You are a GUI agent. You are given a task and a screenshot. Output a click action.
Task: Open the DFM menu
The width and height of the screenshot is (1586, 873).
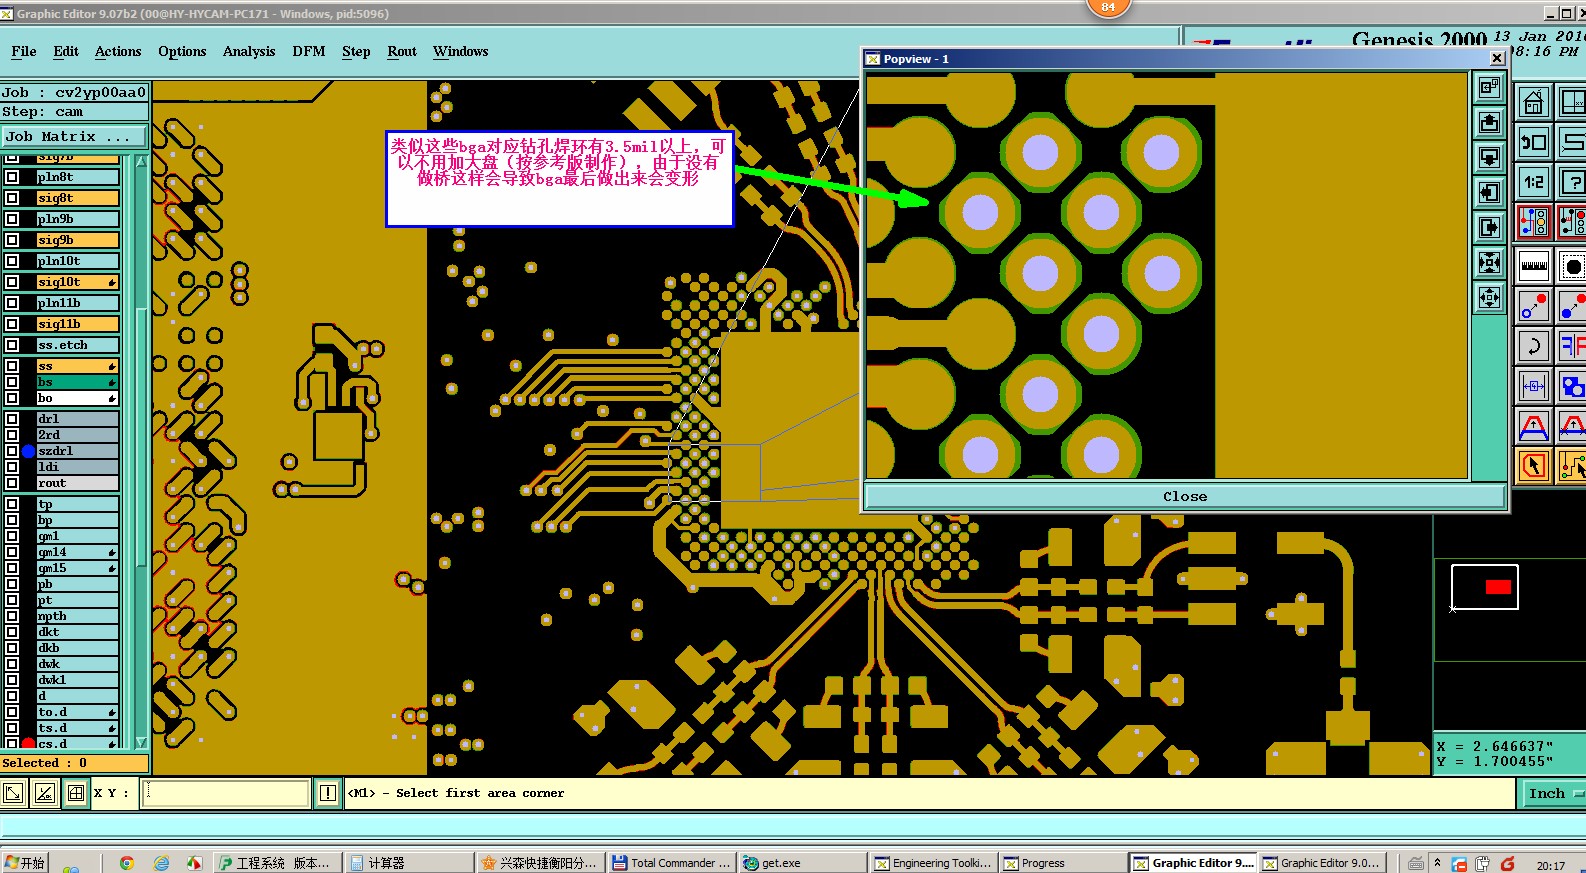coord(309,51)
